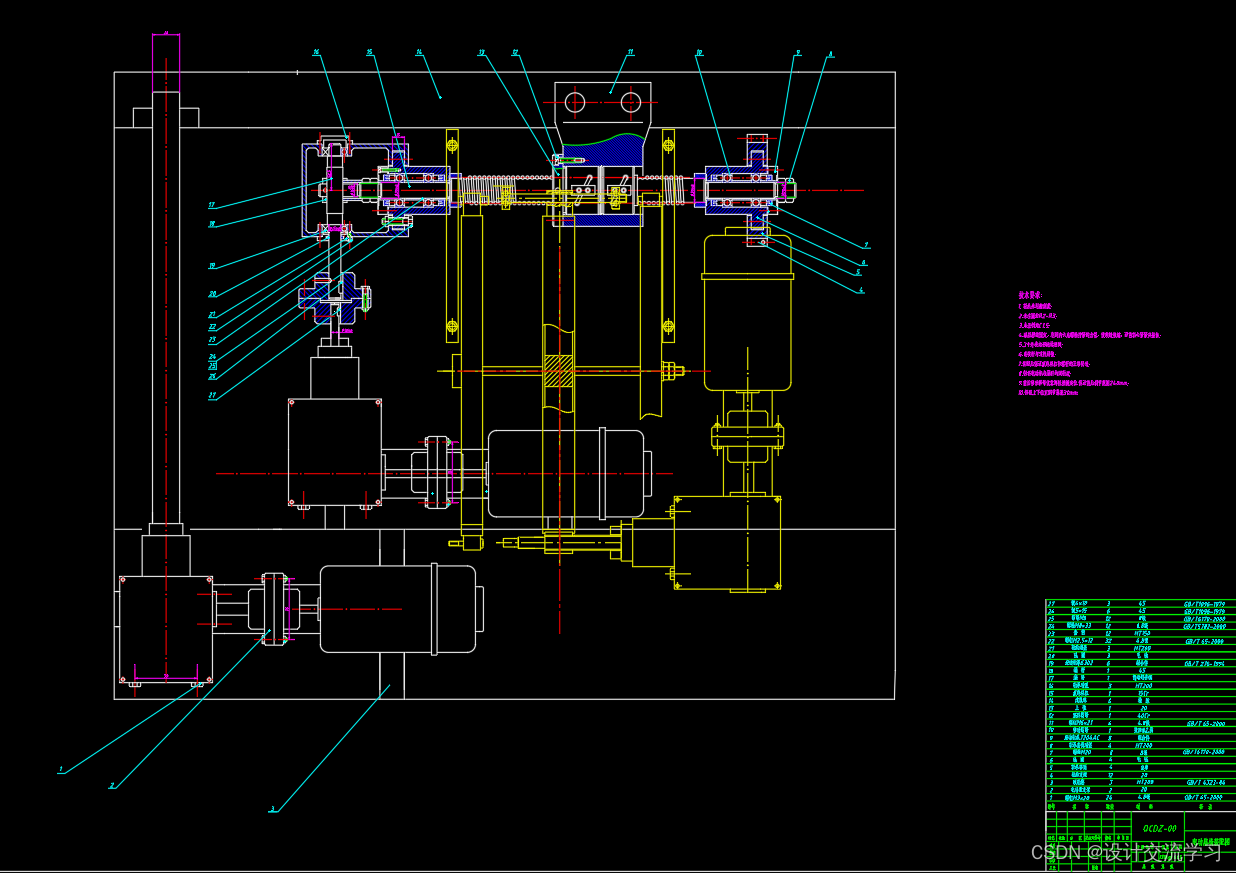The width and height of the screenshot is (1236, 873).
Task: Click part balloon number 2 at leader end
Action: [111, 786]
